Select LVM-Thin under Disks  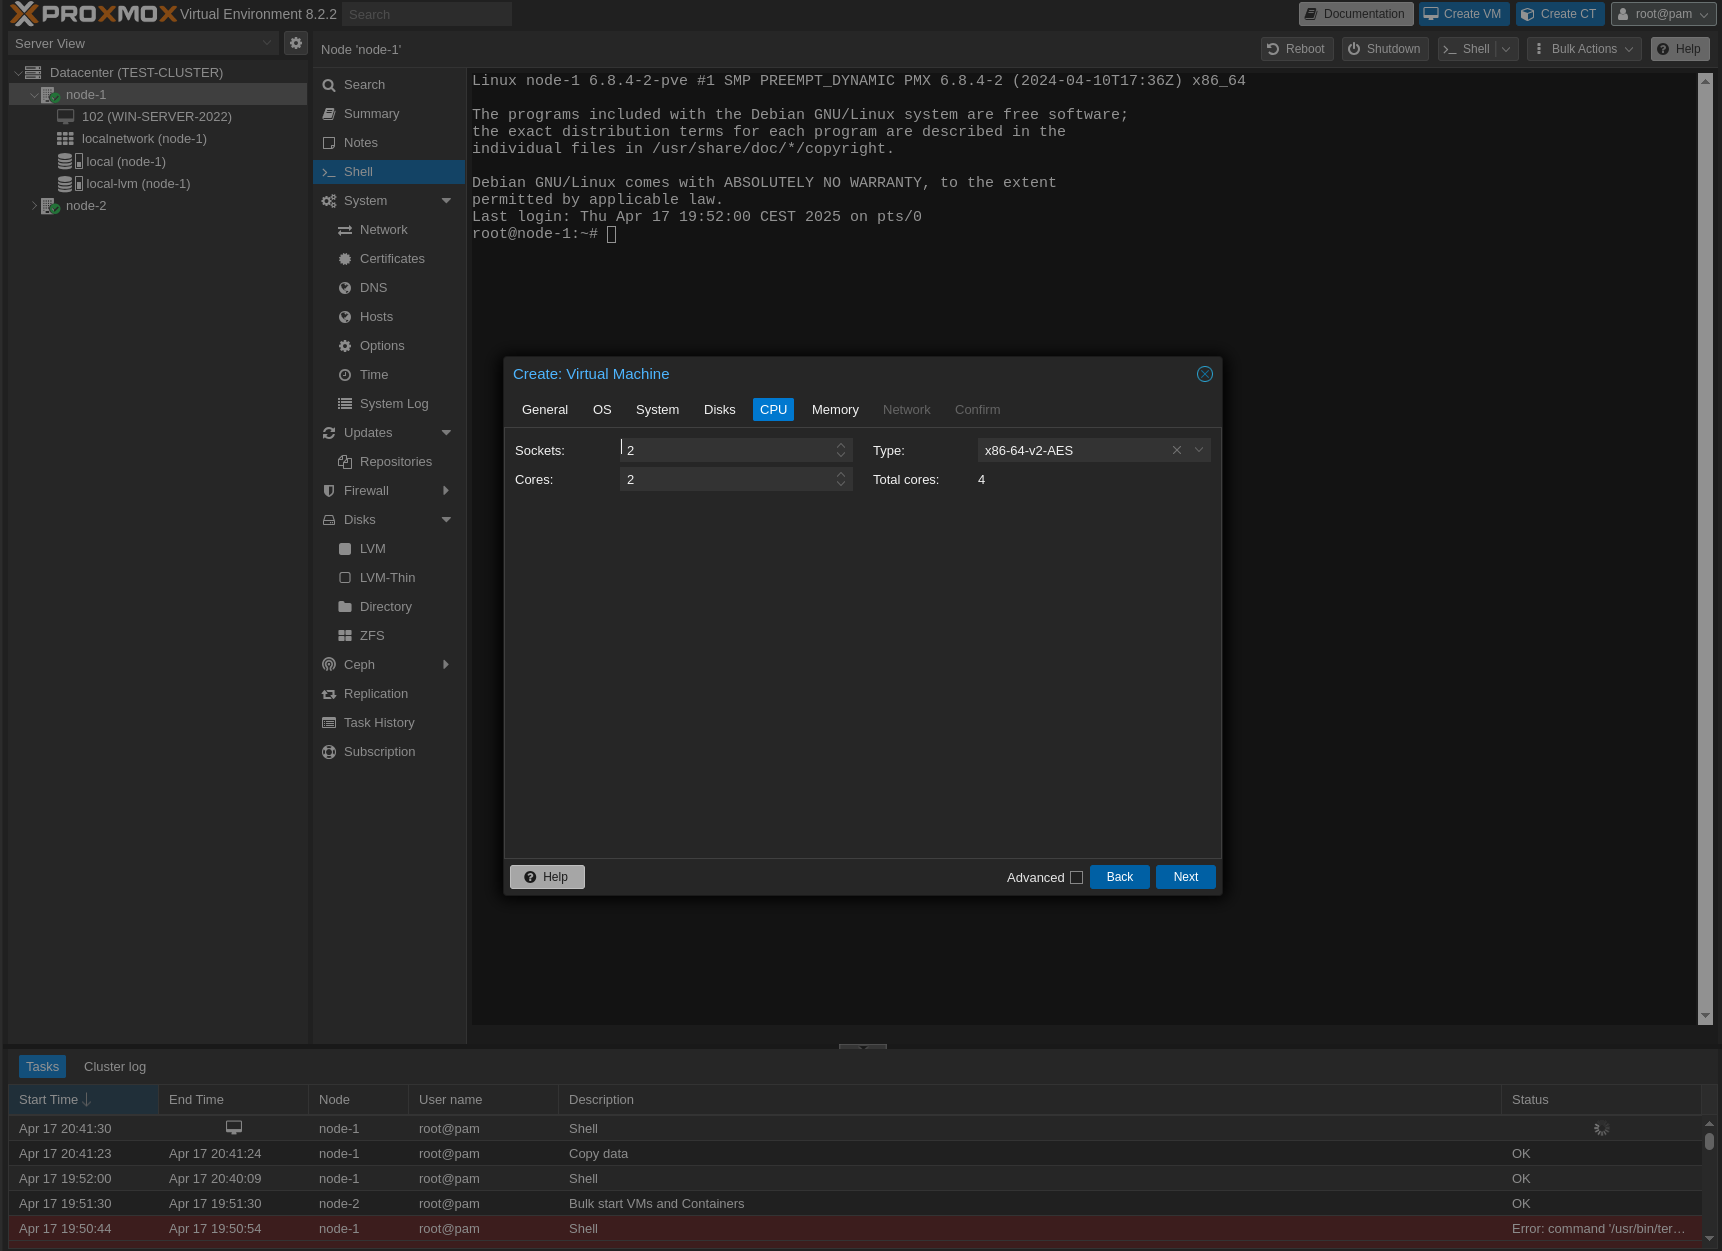386,577
